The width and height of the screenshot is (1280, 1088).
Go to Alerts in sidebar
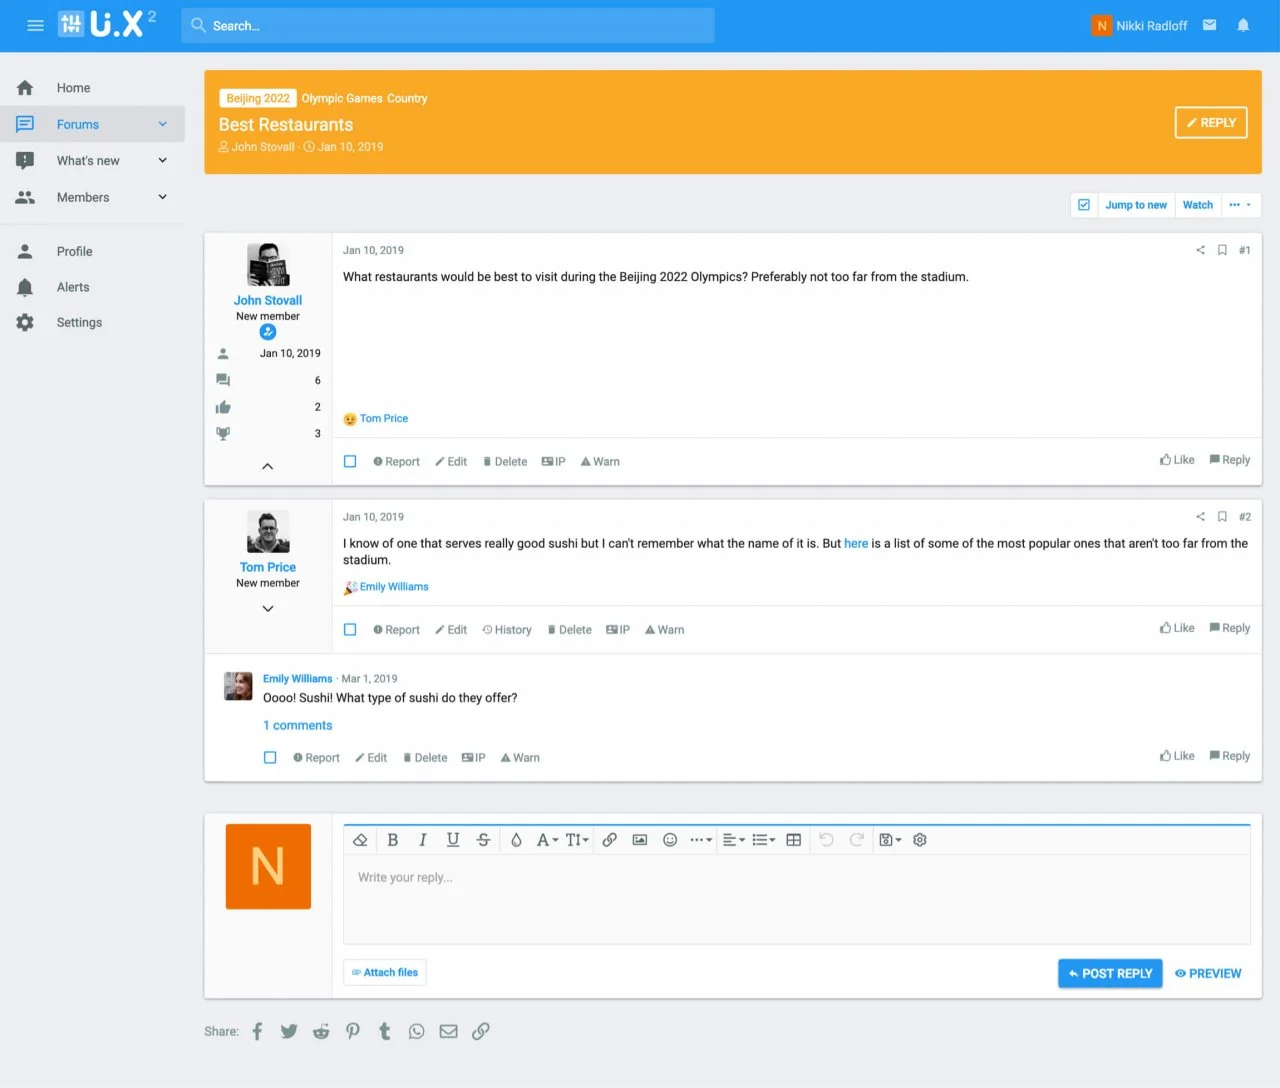(73, 287)
